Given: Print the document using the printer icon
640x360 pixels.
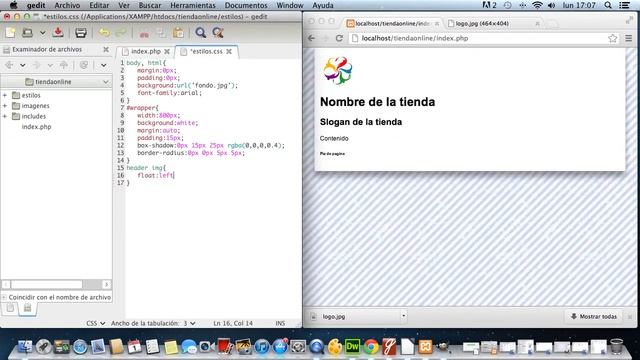Looking at the screenshot, I should coord(81,33).
